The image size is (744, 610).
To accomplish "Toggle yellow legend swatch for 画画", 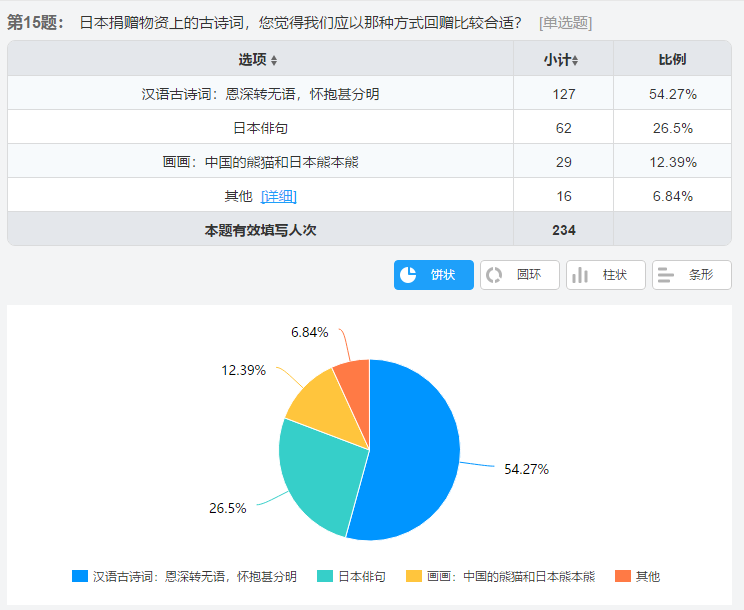I will [x=414, y=576].
